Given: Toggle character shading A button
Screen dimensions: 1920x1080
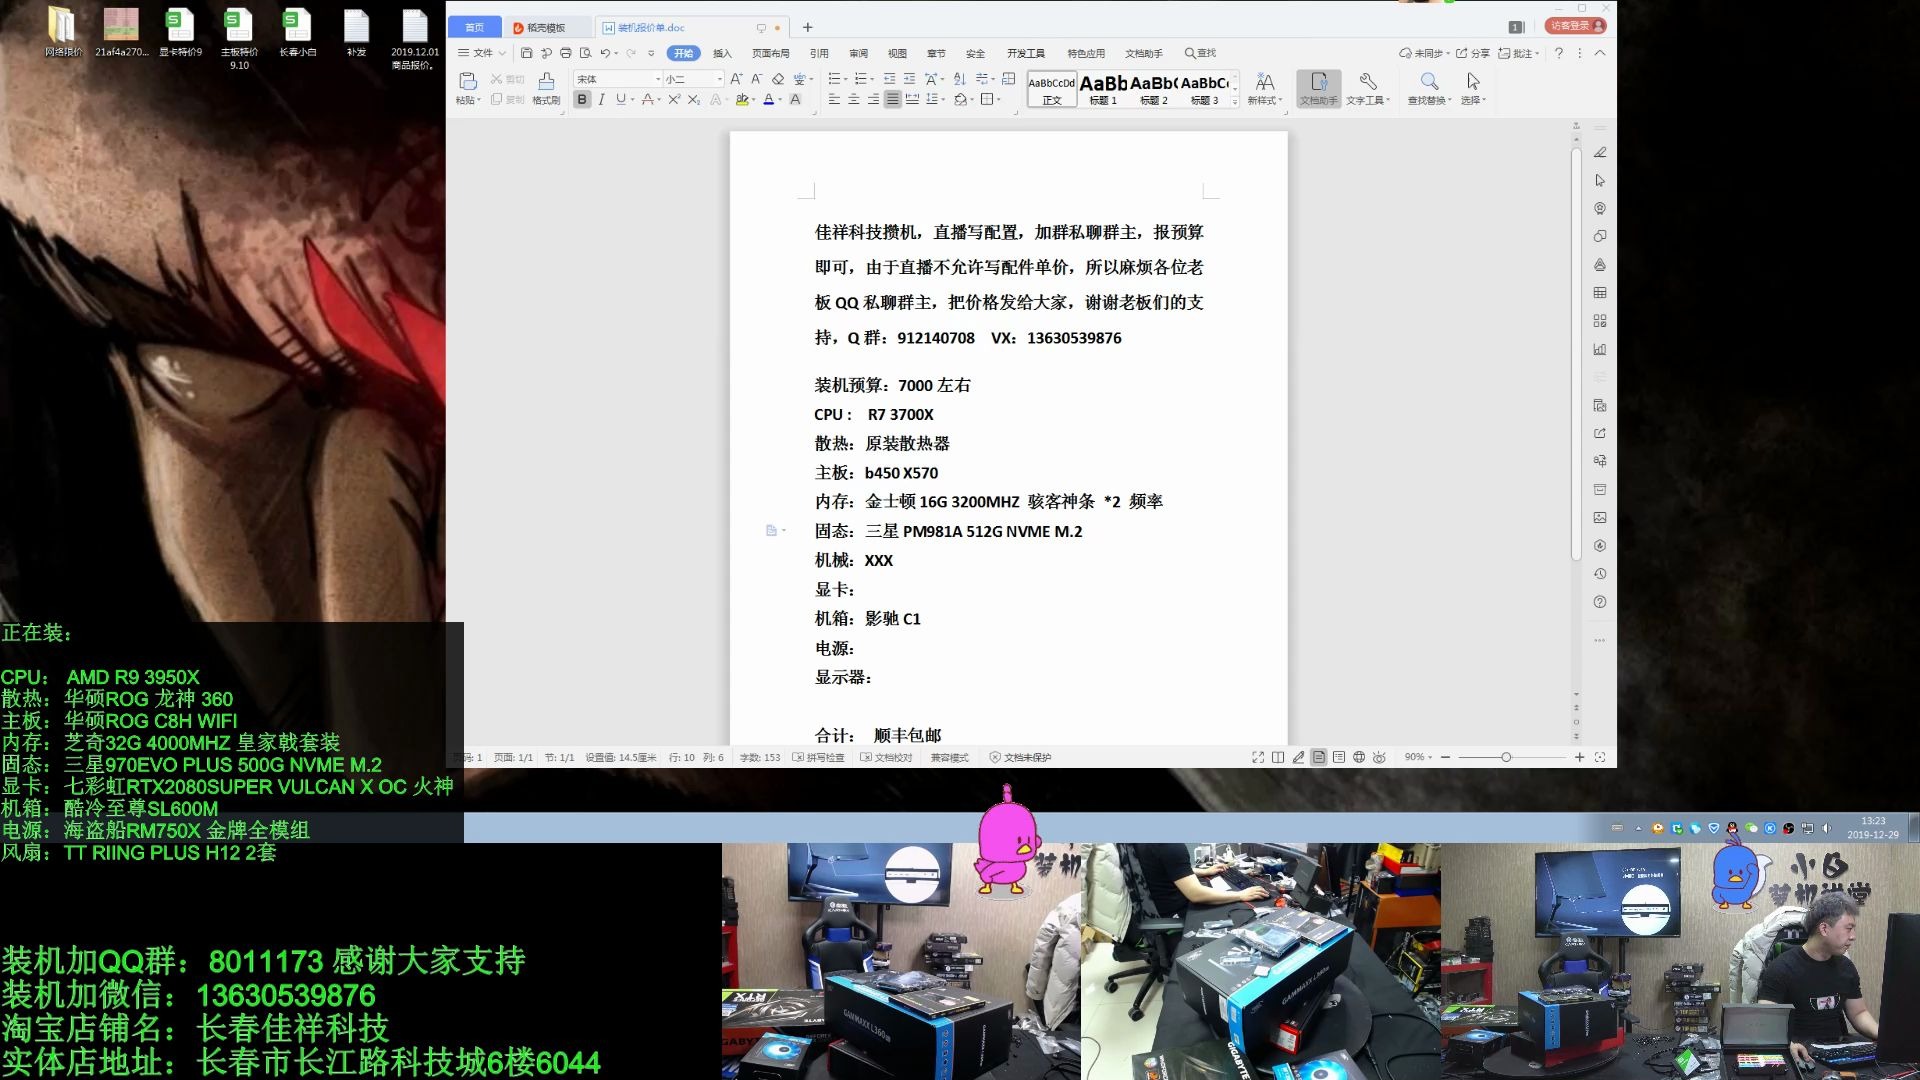Looking at the screenshot, I should [795, 99].
